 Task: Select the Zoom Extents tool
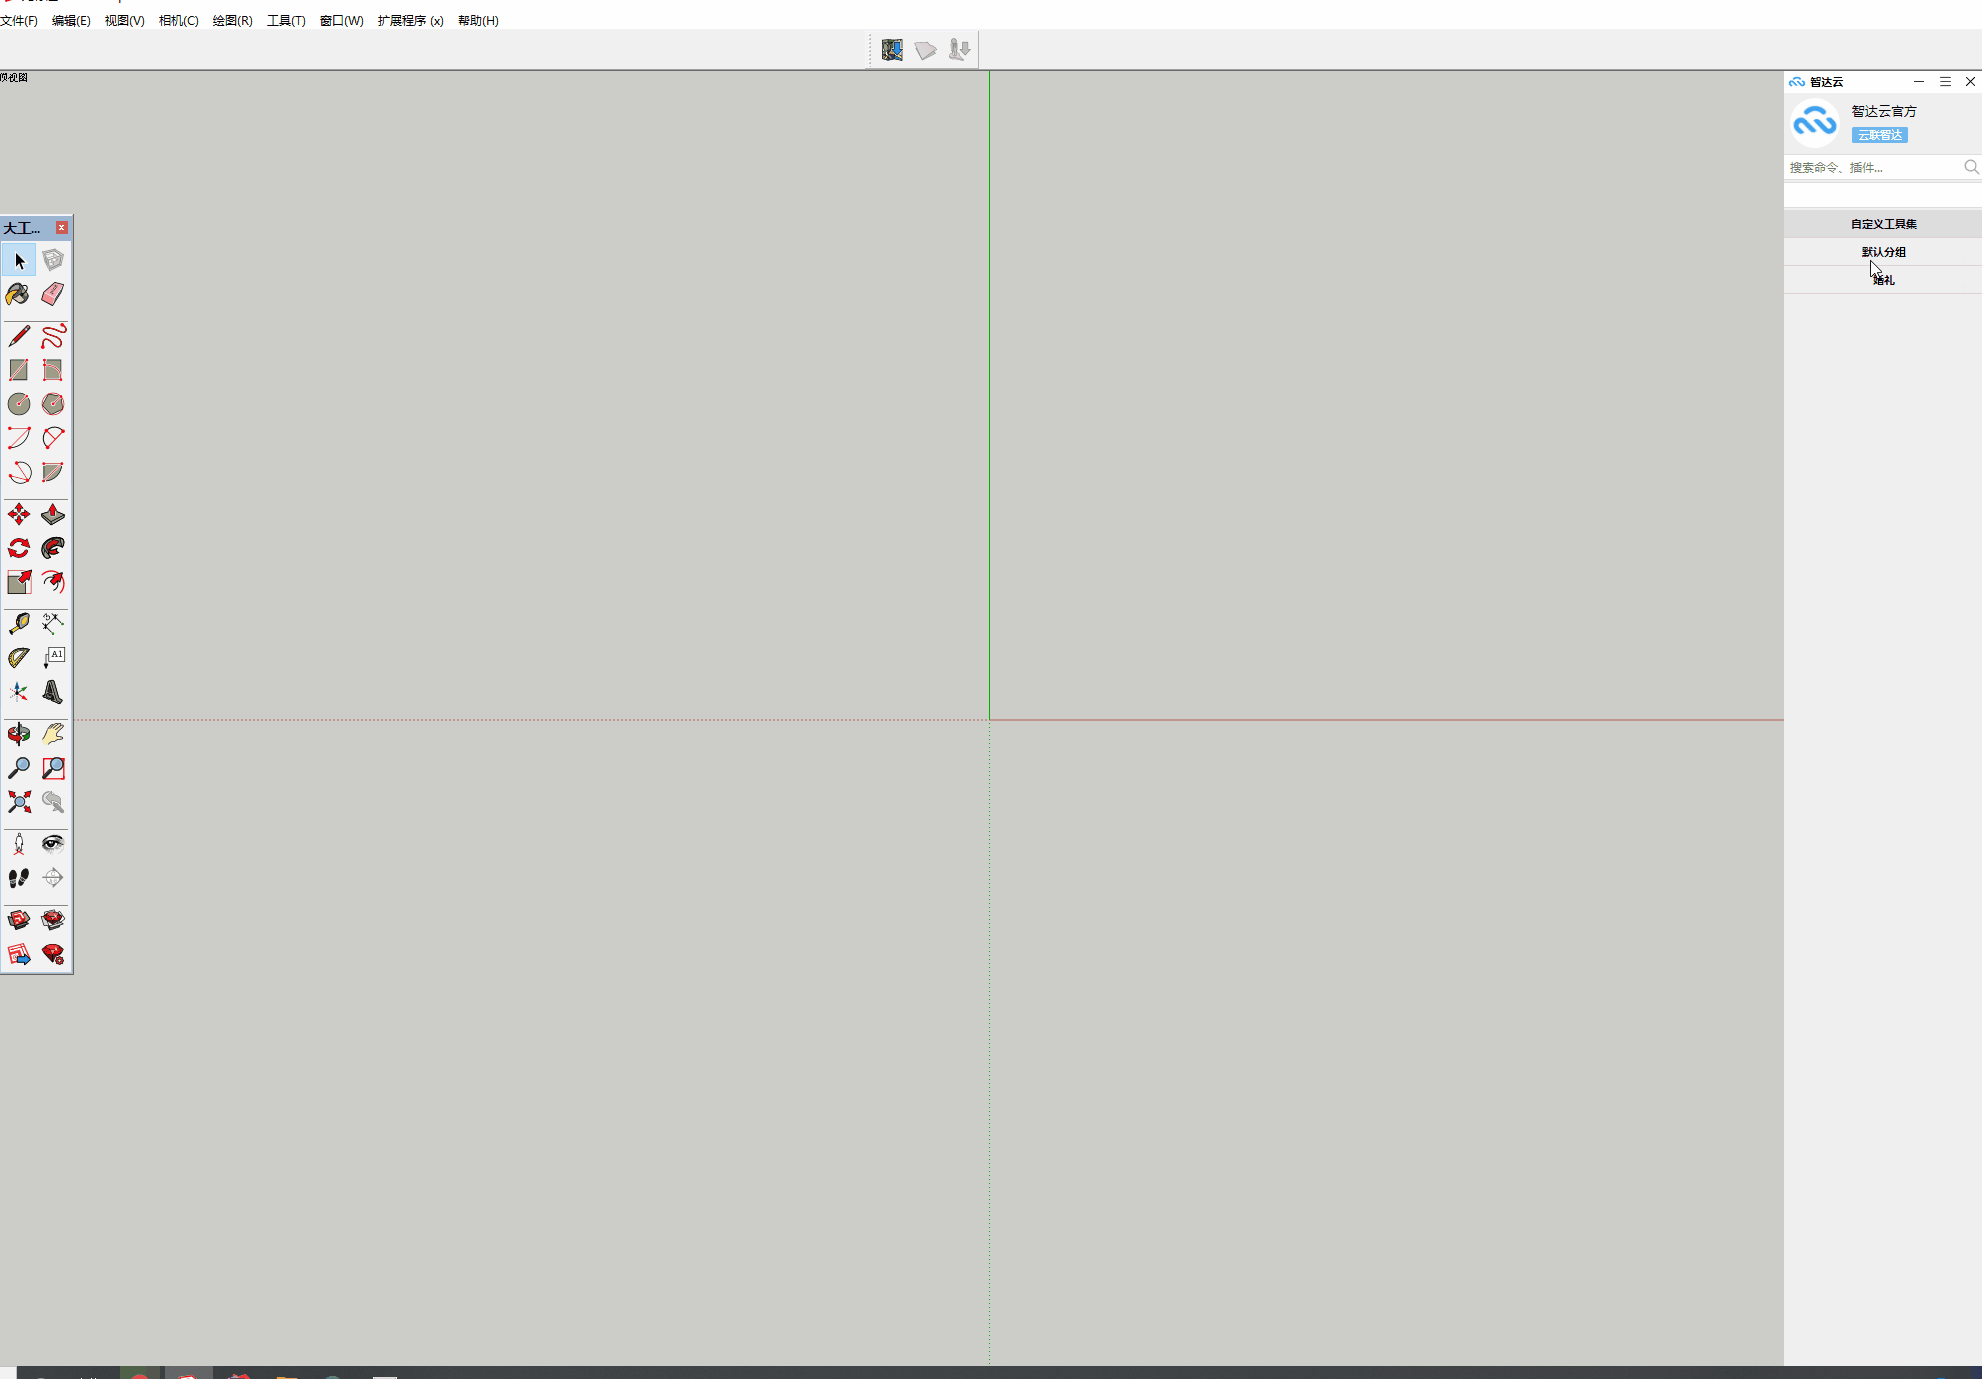pyautogui.click(x=18, y=802)
